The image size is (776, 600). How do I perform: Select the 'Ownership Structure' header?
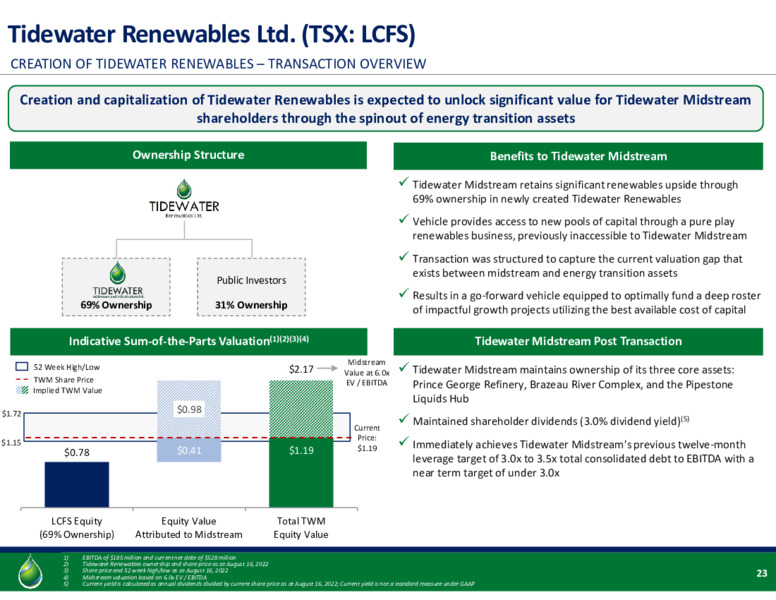[x=188, y=155]
